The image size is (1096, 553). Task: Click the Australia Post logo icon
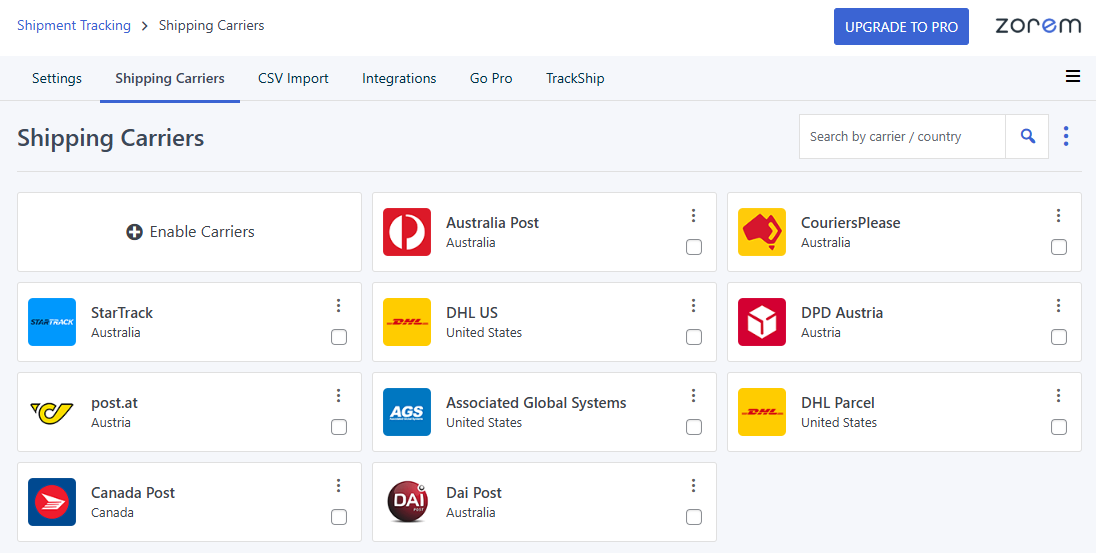pyautogui.click(x=407, y=232)
